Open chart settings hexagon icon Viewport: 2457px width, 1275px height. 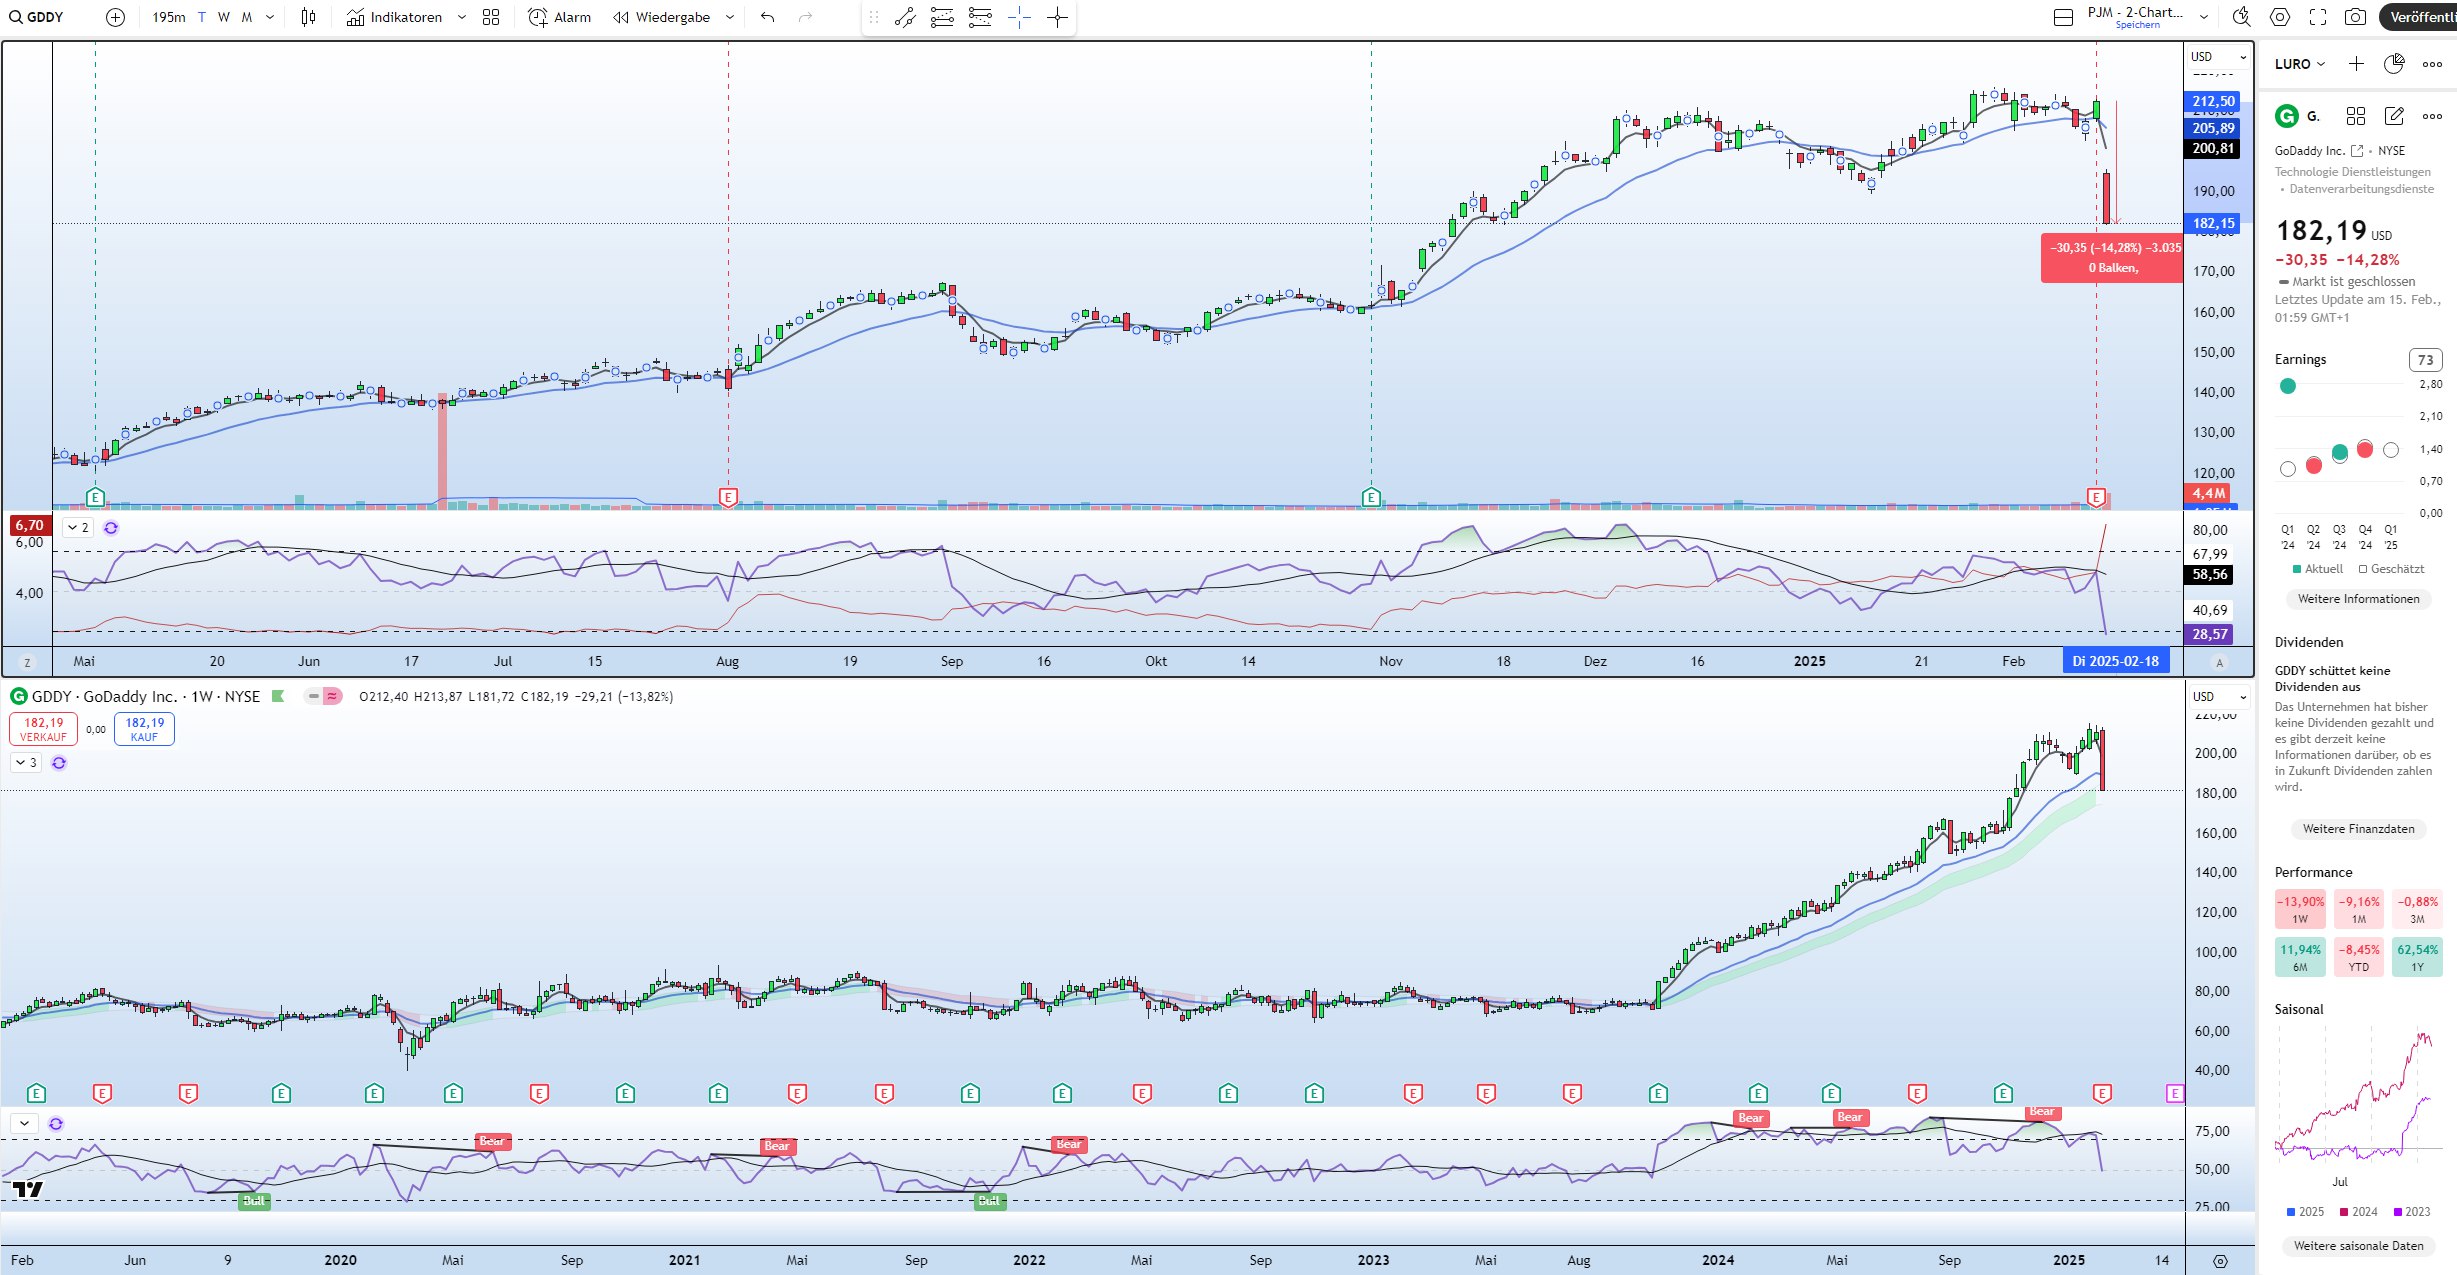2280,17
